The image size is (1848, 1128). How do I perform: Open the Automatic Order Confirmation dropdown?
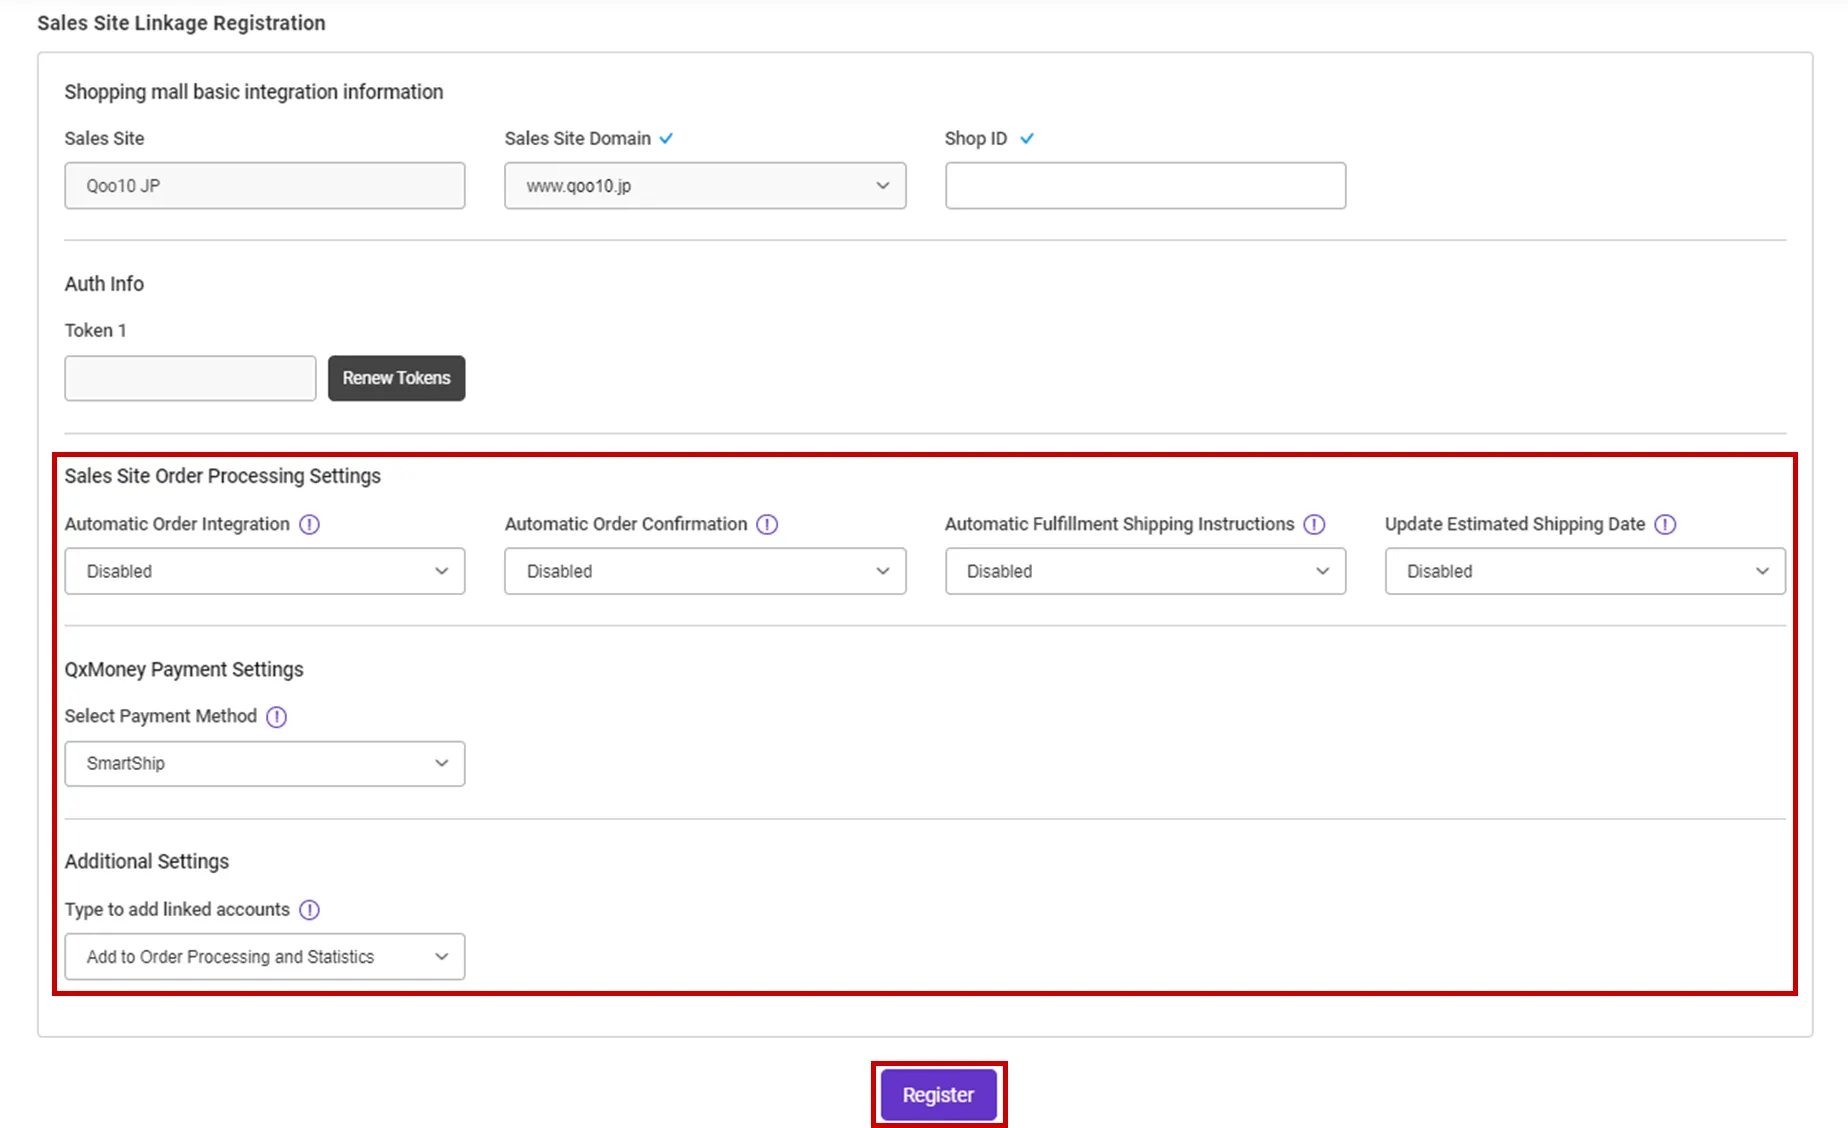point(705,571)
